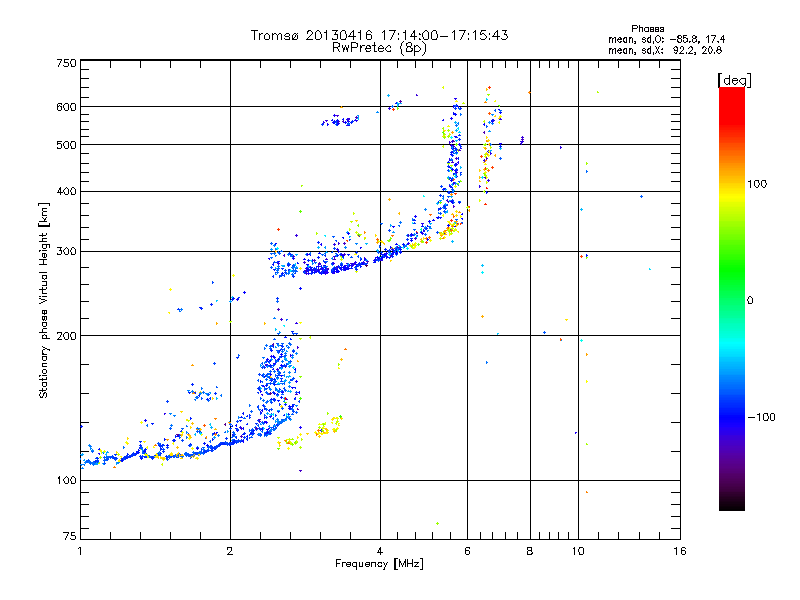Click the x-axis tick label '16'
This screenshot has height=600, width=800.
point(680,551)
